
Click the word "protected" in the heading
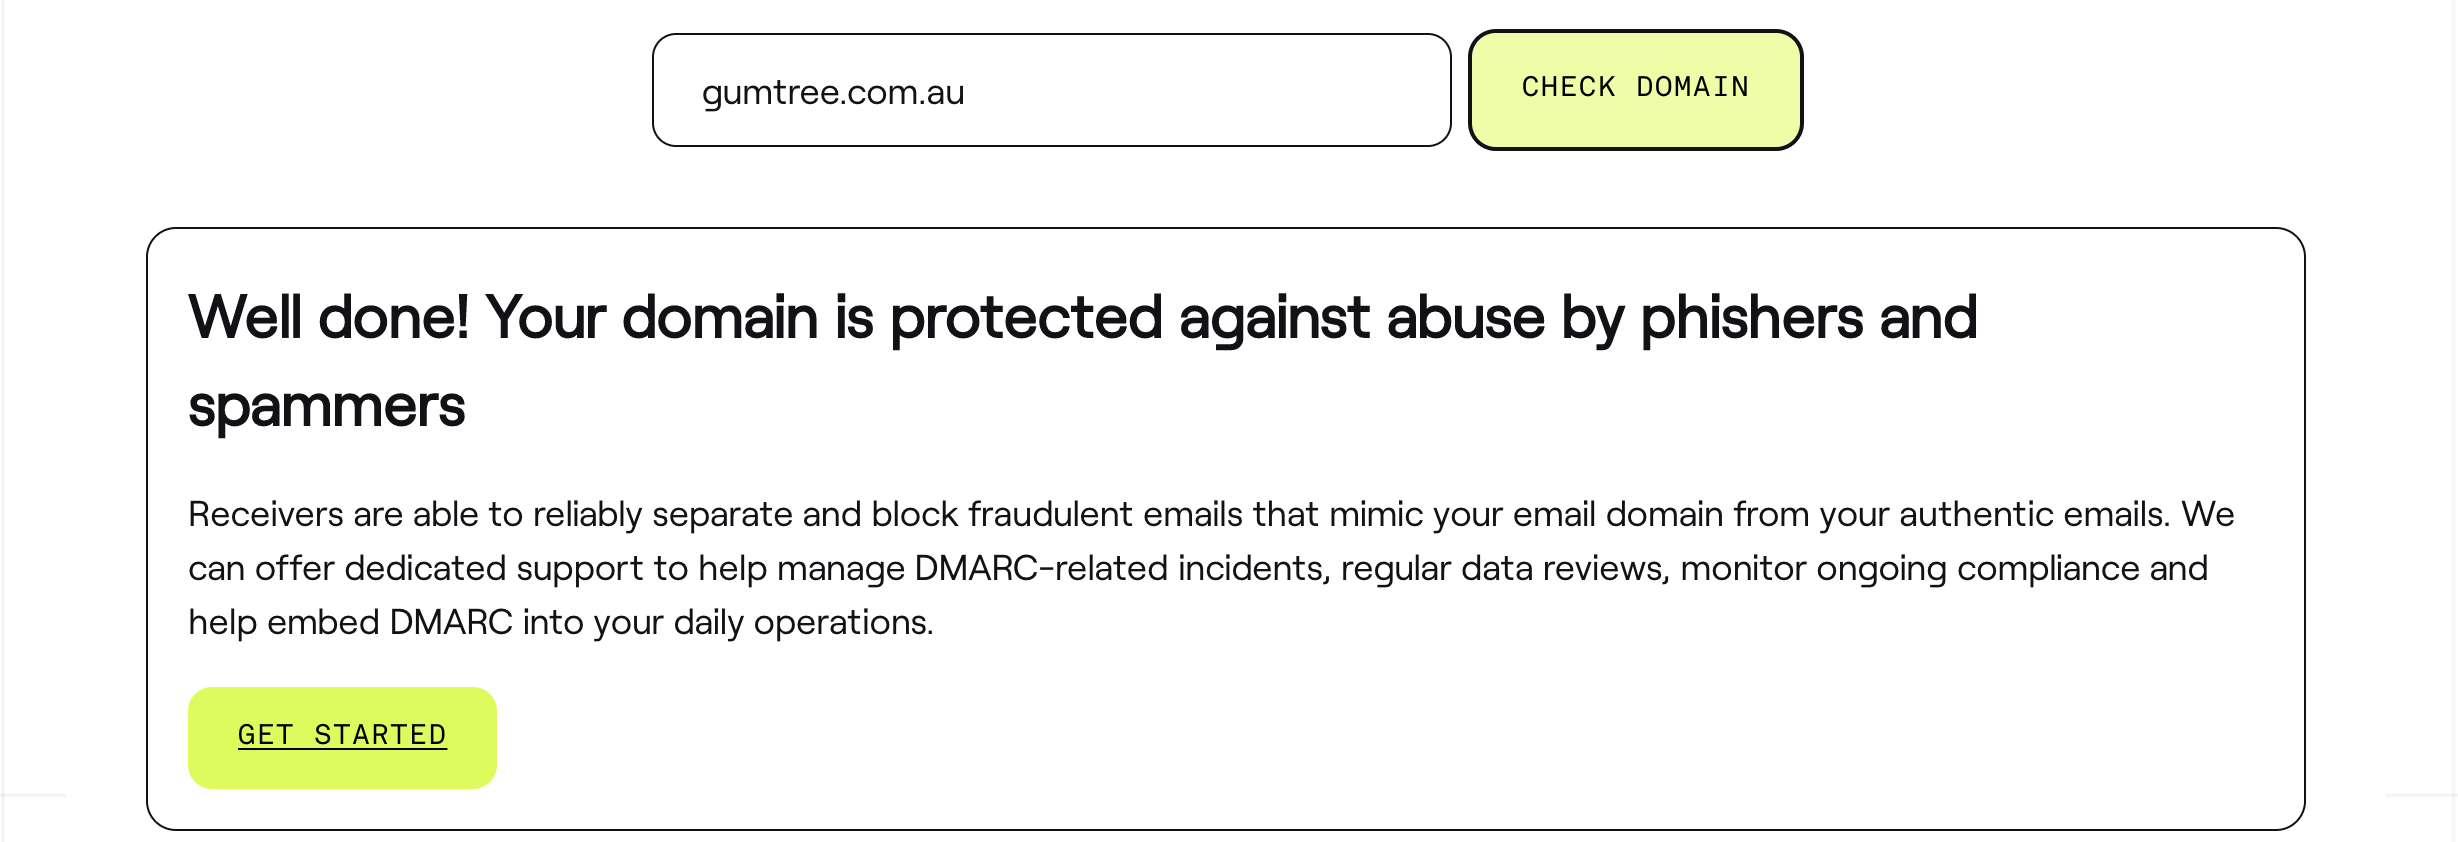[x=1026, y=318]
